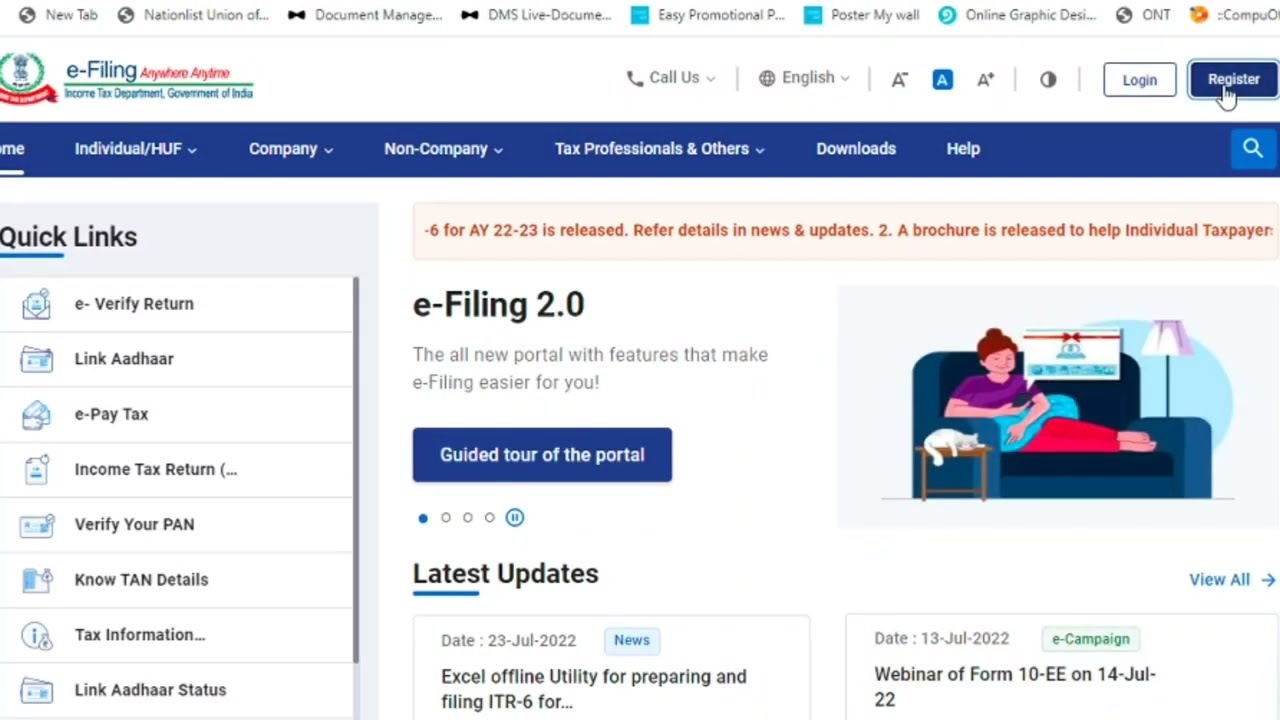Viewport: 1280px width, 720px height.
Task: Open Verify Your PAN quick link
Action: (x=177, y=524)
